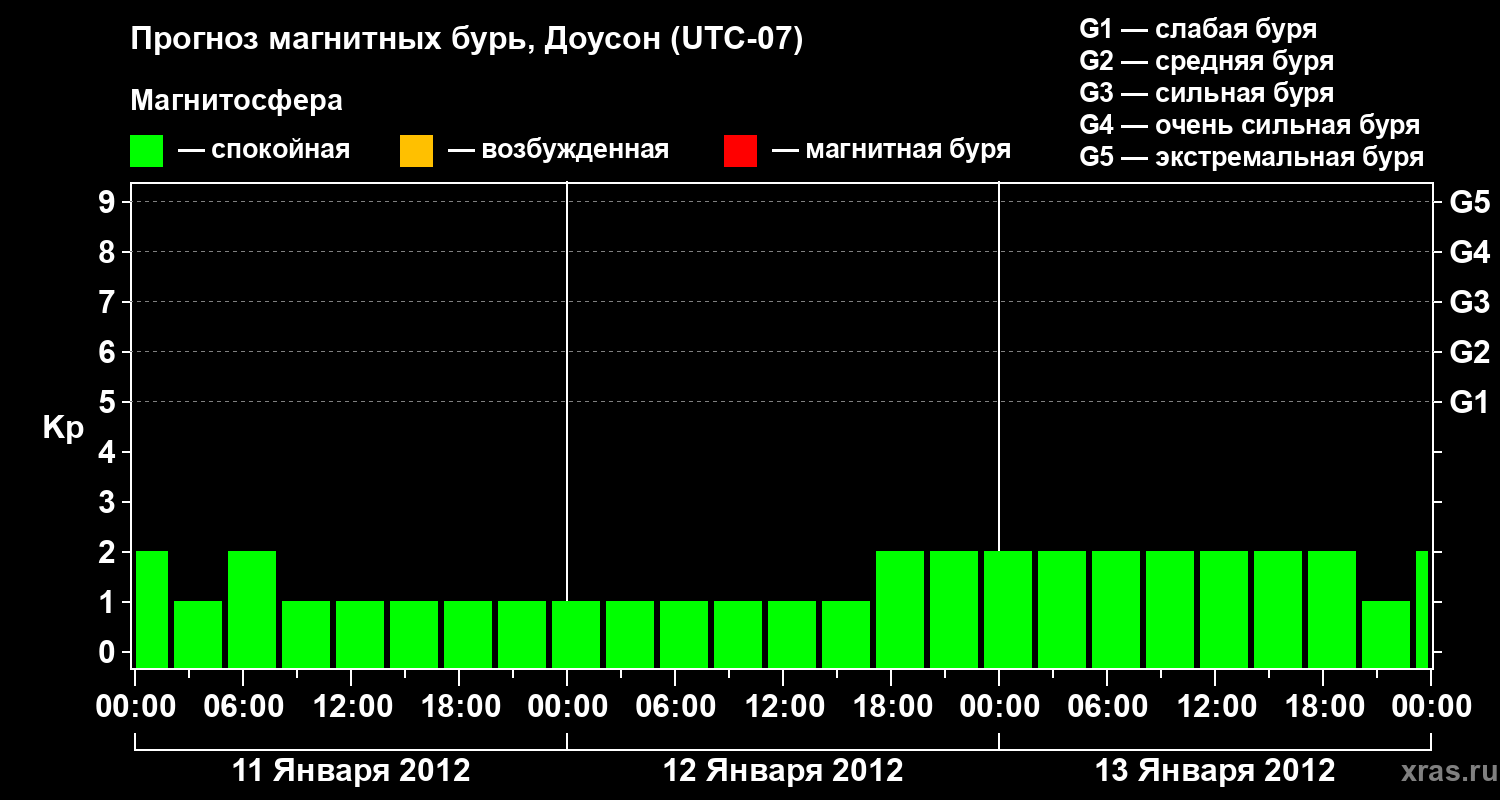Click the G3 label on right axis

[1470, 303]
